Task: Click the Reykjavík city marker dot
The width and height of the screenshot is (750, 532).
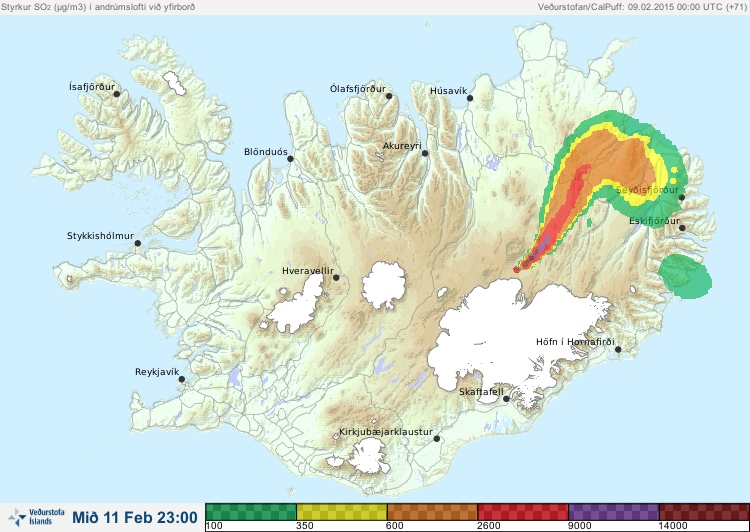Action: (182, 379)
